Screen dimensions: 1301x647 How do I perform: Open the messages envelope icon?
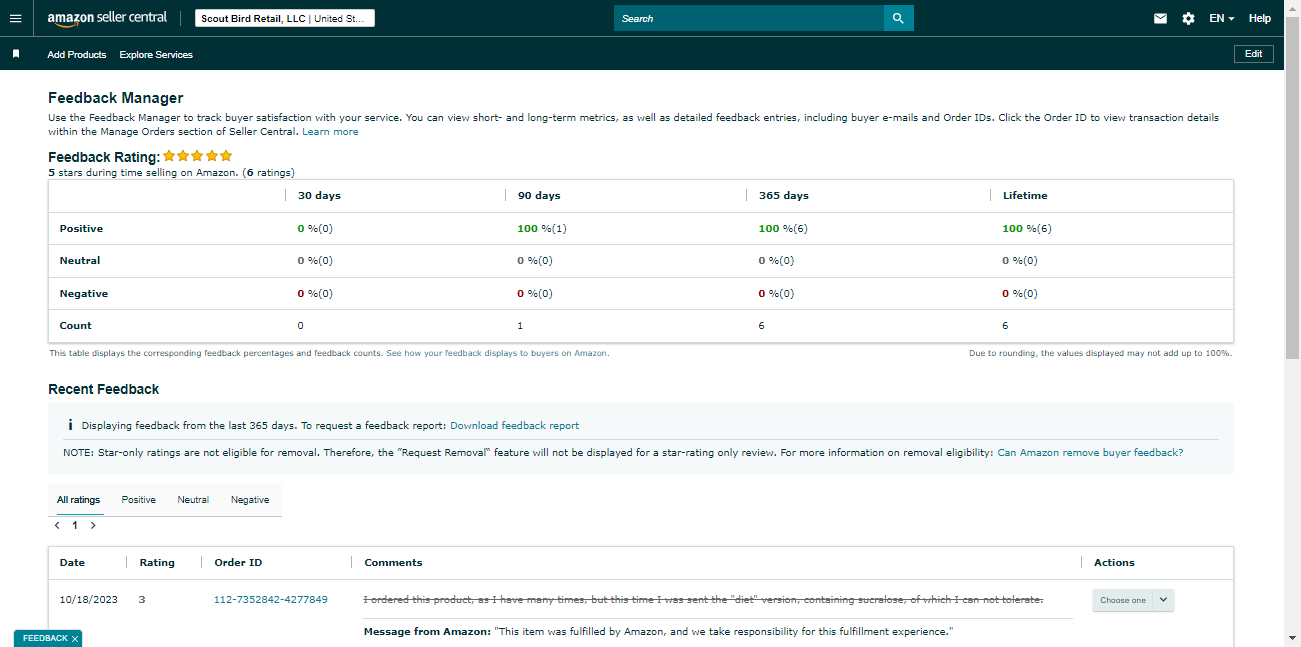click(1160, 18)
